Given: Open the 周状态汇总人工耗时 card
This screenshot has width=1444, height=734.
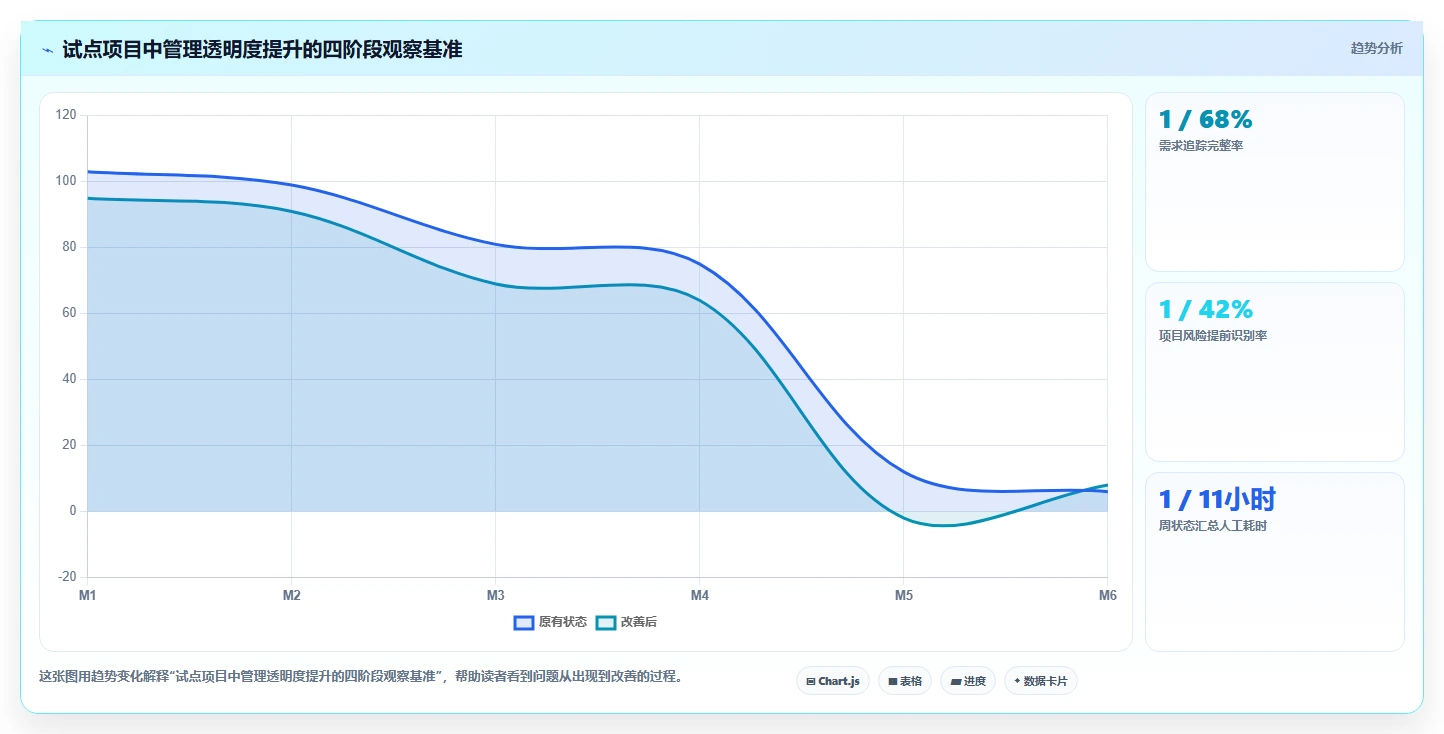Looking at the screenshot, I should (1274, 562).
